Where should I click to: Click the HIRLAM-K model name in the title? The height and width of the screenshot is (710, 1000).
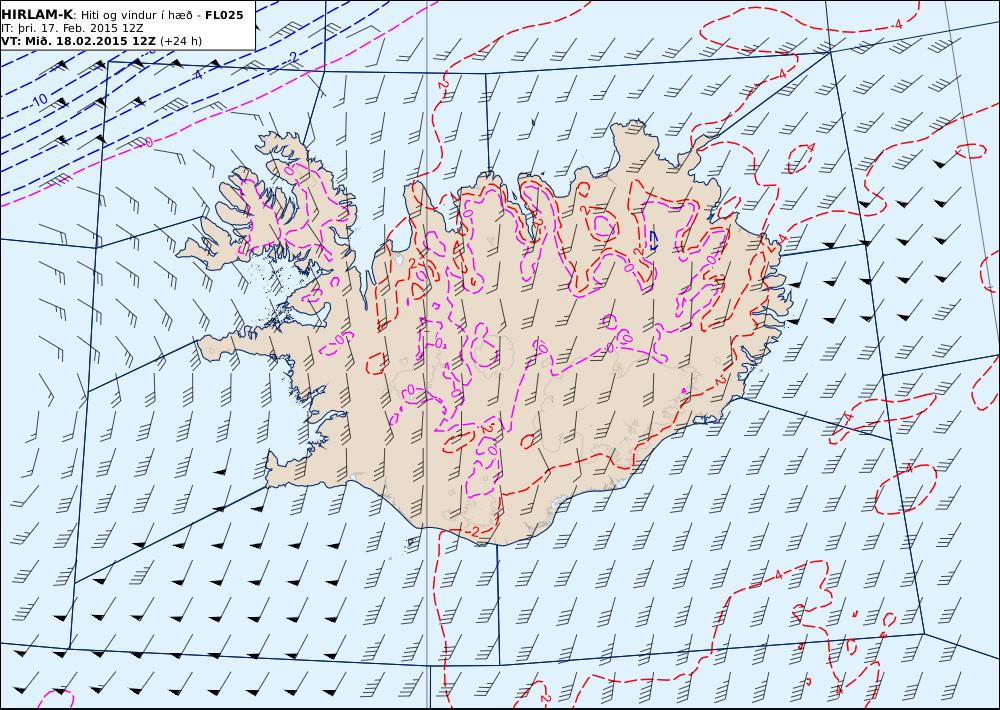click(37, 15)
